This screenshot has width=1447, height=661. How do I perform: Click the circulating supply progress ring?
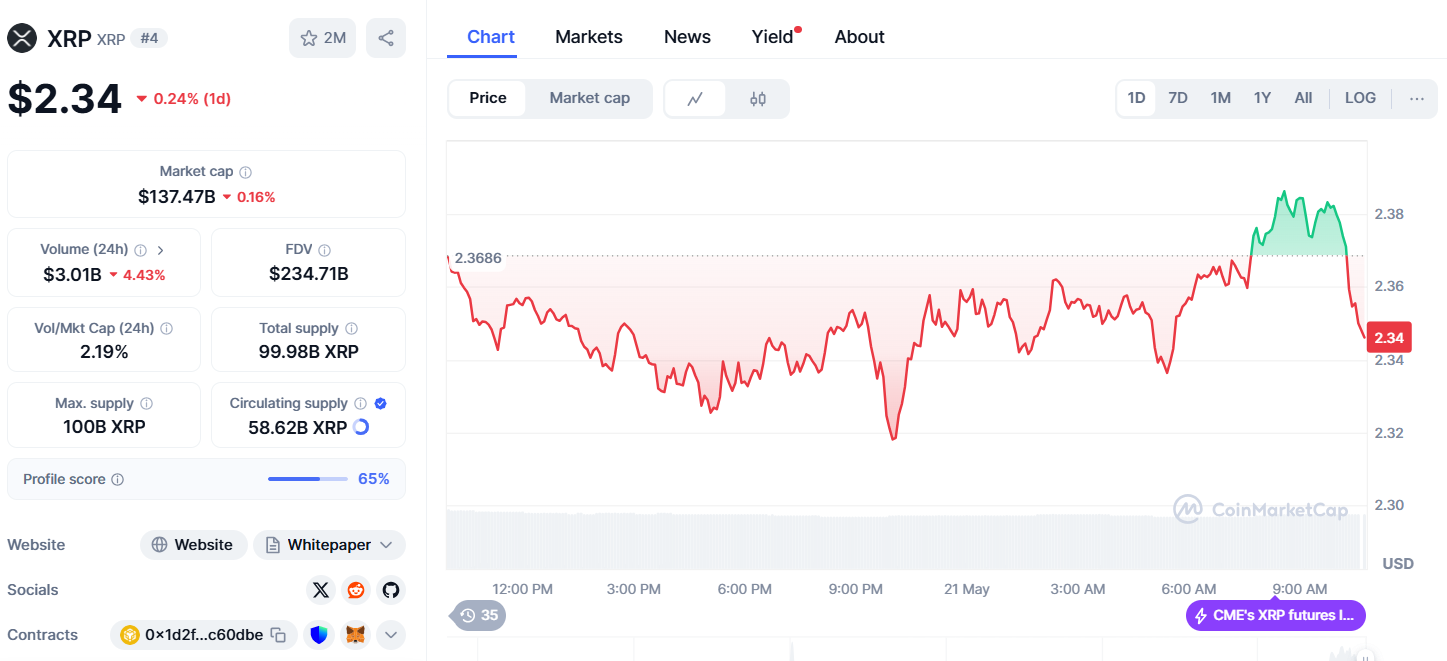[361, 427]
